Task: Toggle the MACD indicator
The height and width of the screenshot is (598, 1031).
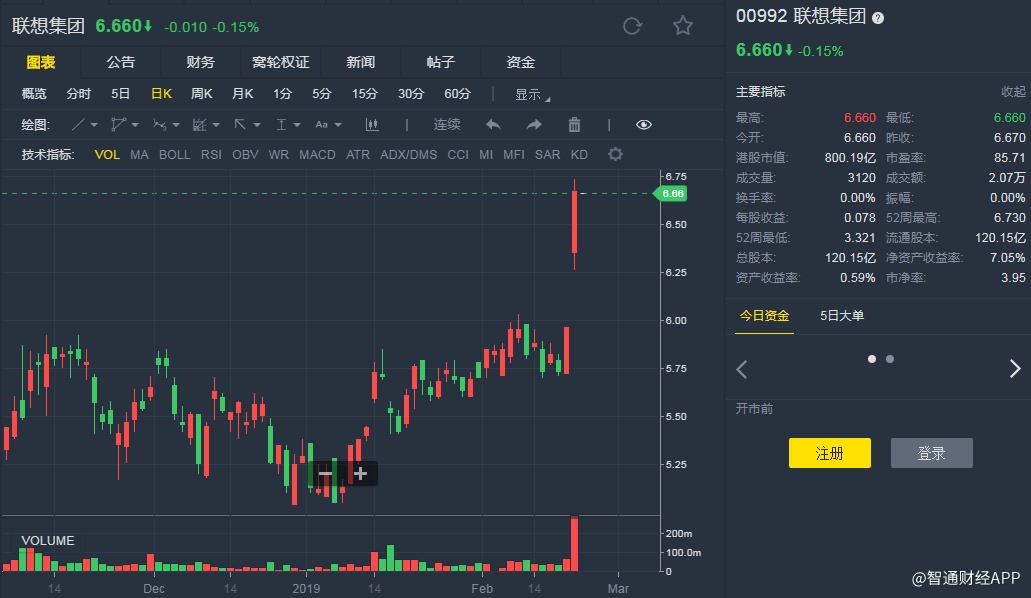Action: point(317,155)
